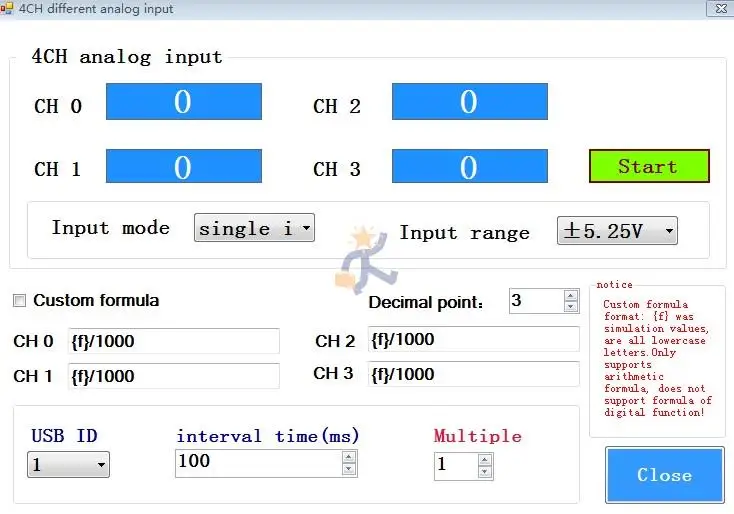Click the red 'Multiple' label
Viewport: 734px width, 514px height.
click(x=477, y=436)
